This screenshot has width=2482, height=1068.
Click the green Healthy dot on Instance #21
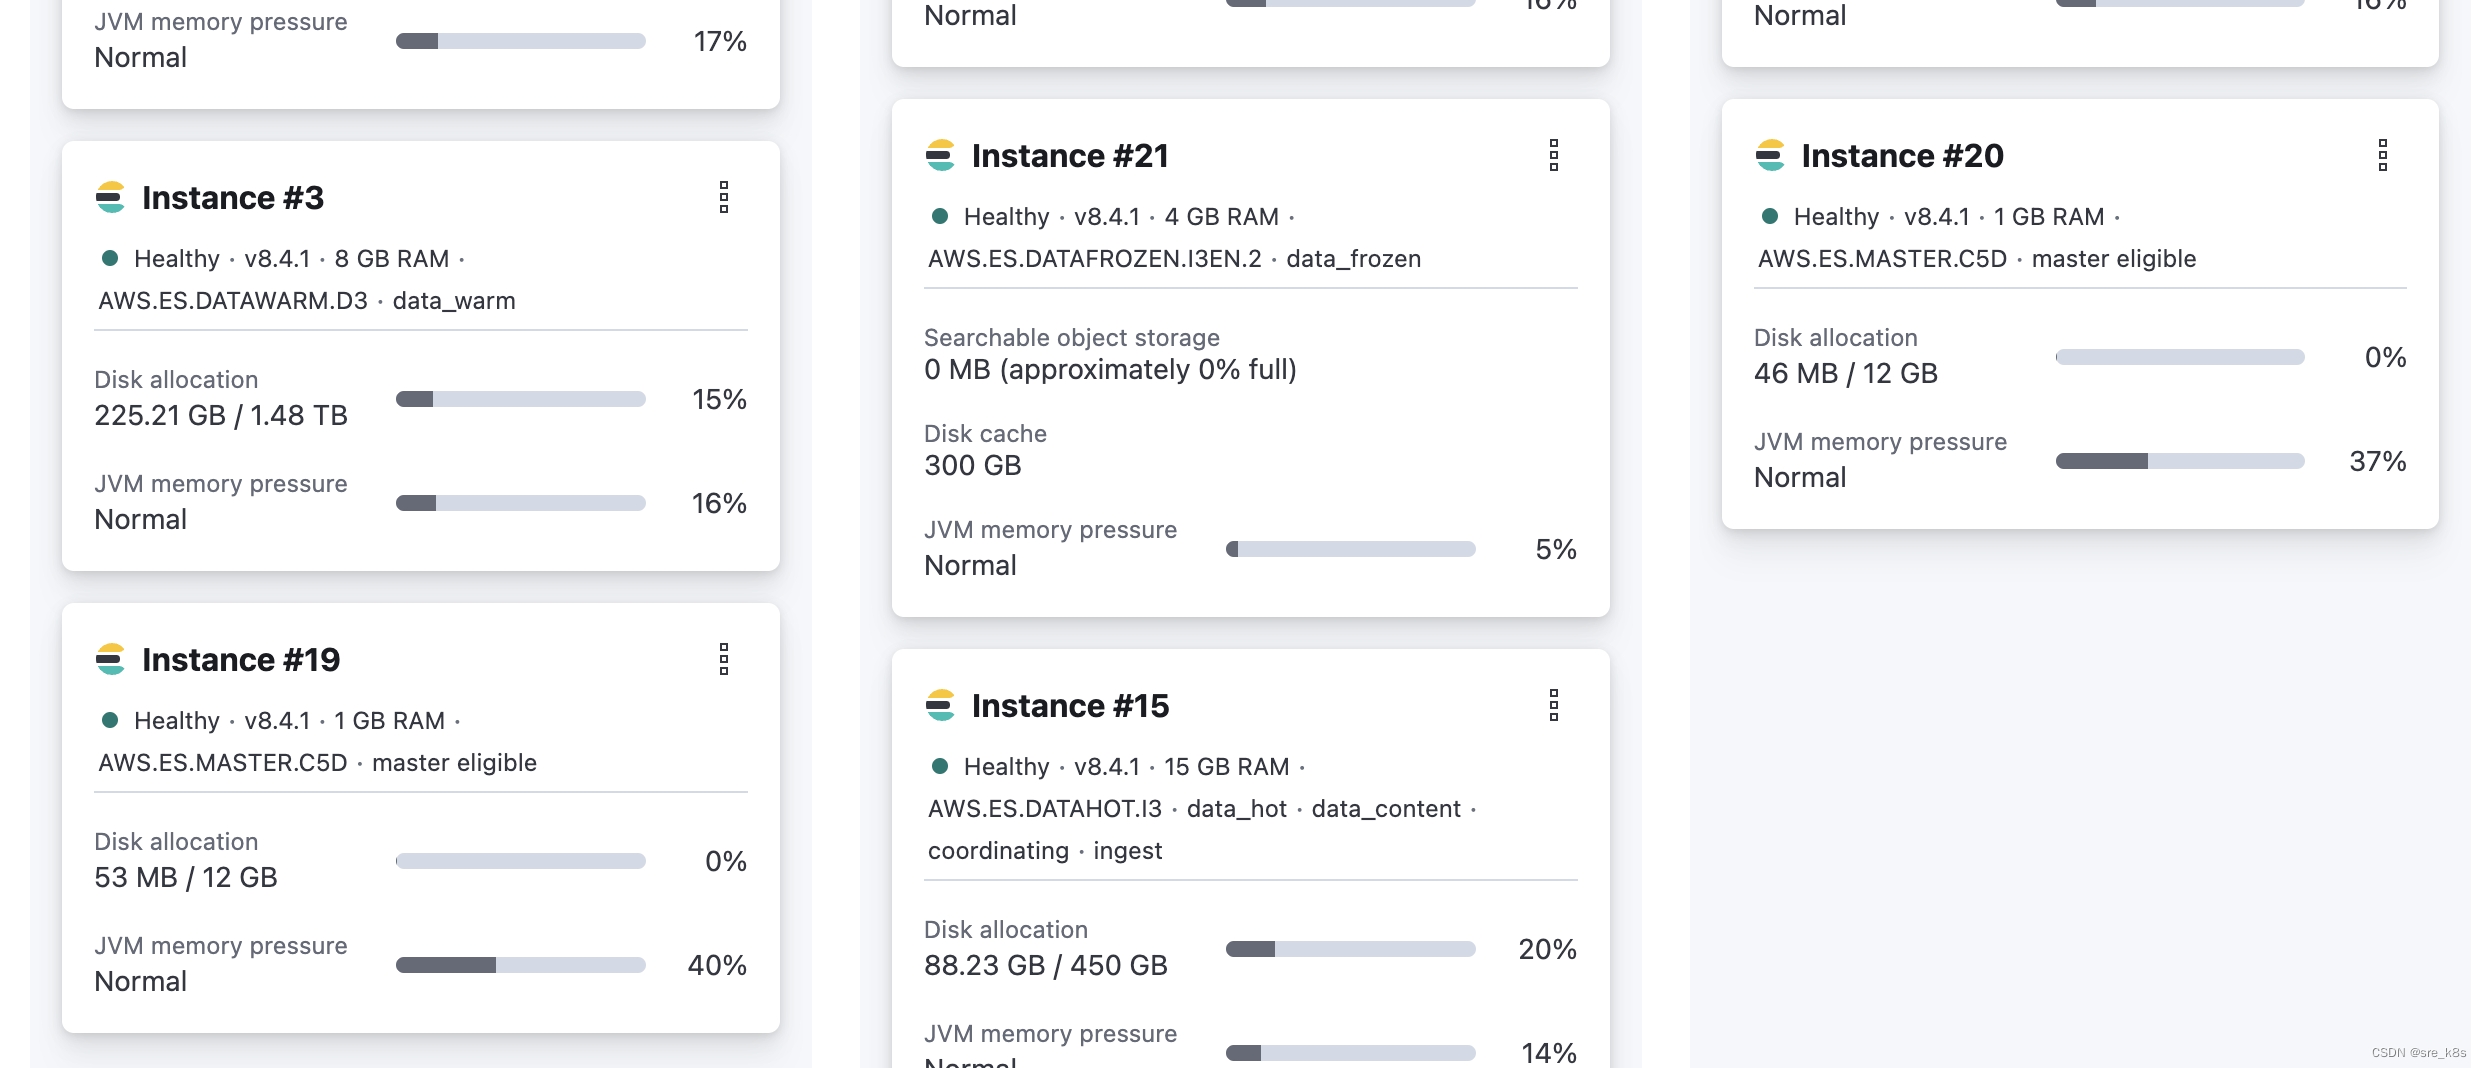click(x=940, y=217)
